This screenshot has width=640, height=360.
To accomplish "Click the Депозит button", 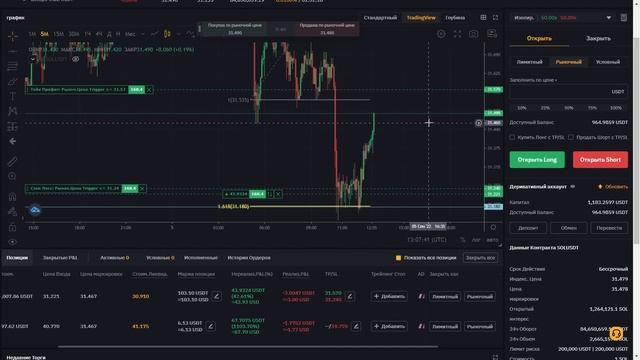I will (528, 228).
